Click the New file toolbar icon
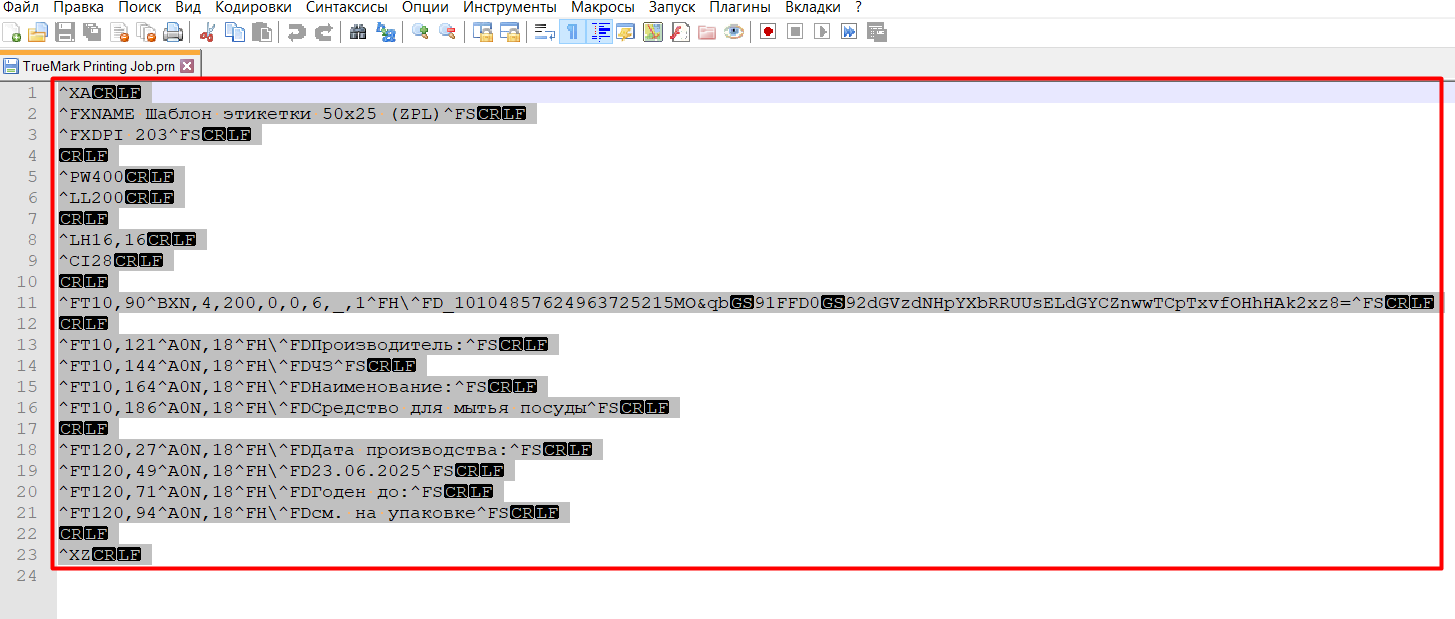1455x619 pixels. [x=12, y=32]
